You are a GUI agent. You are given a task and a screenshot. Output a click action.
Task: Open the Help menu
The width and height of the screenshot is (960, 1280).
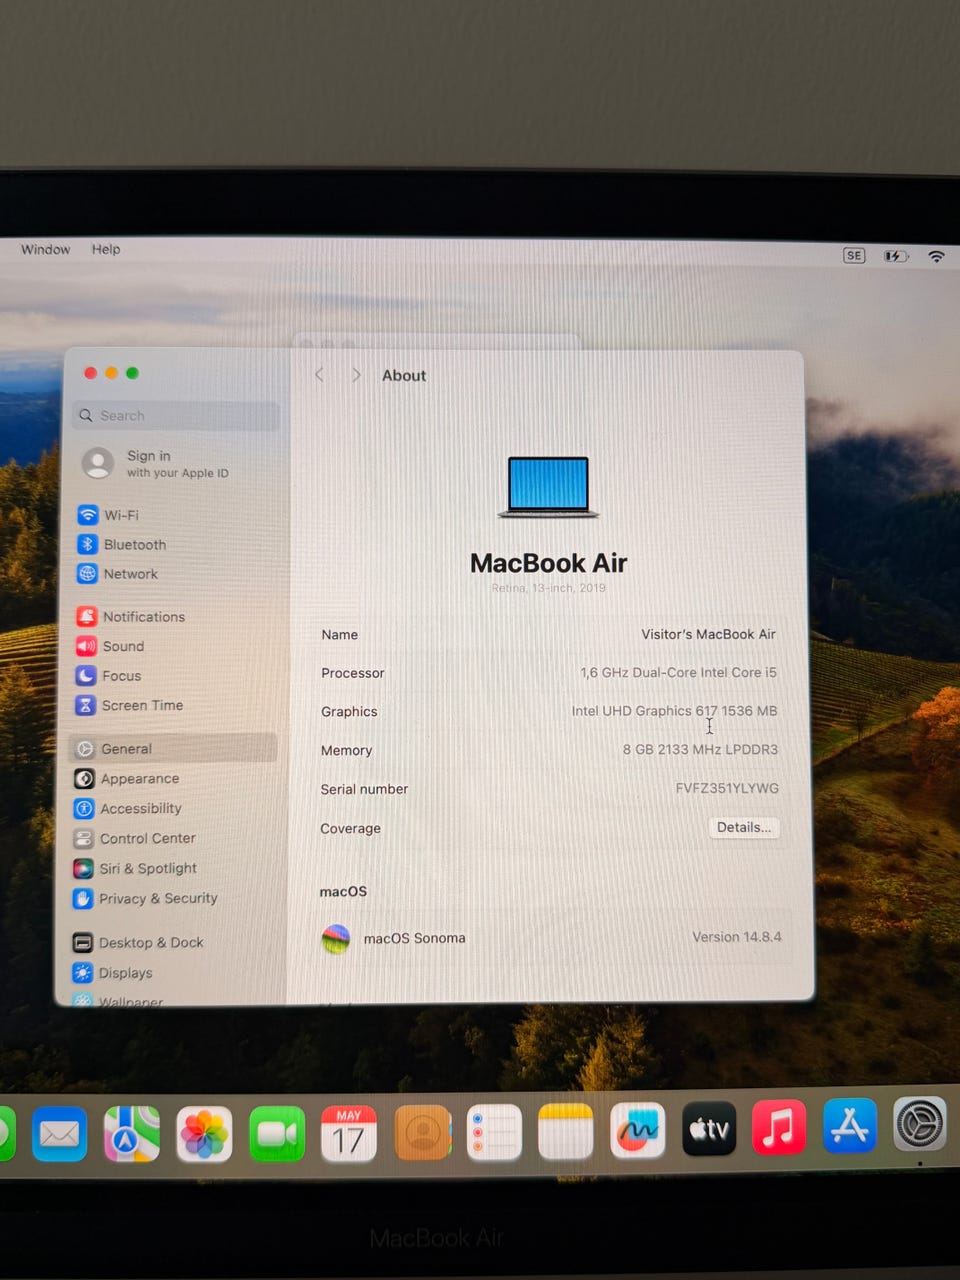[x=106, y=249]
